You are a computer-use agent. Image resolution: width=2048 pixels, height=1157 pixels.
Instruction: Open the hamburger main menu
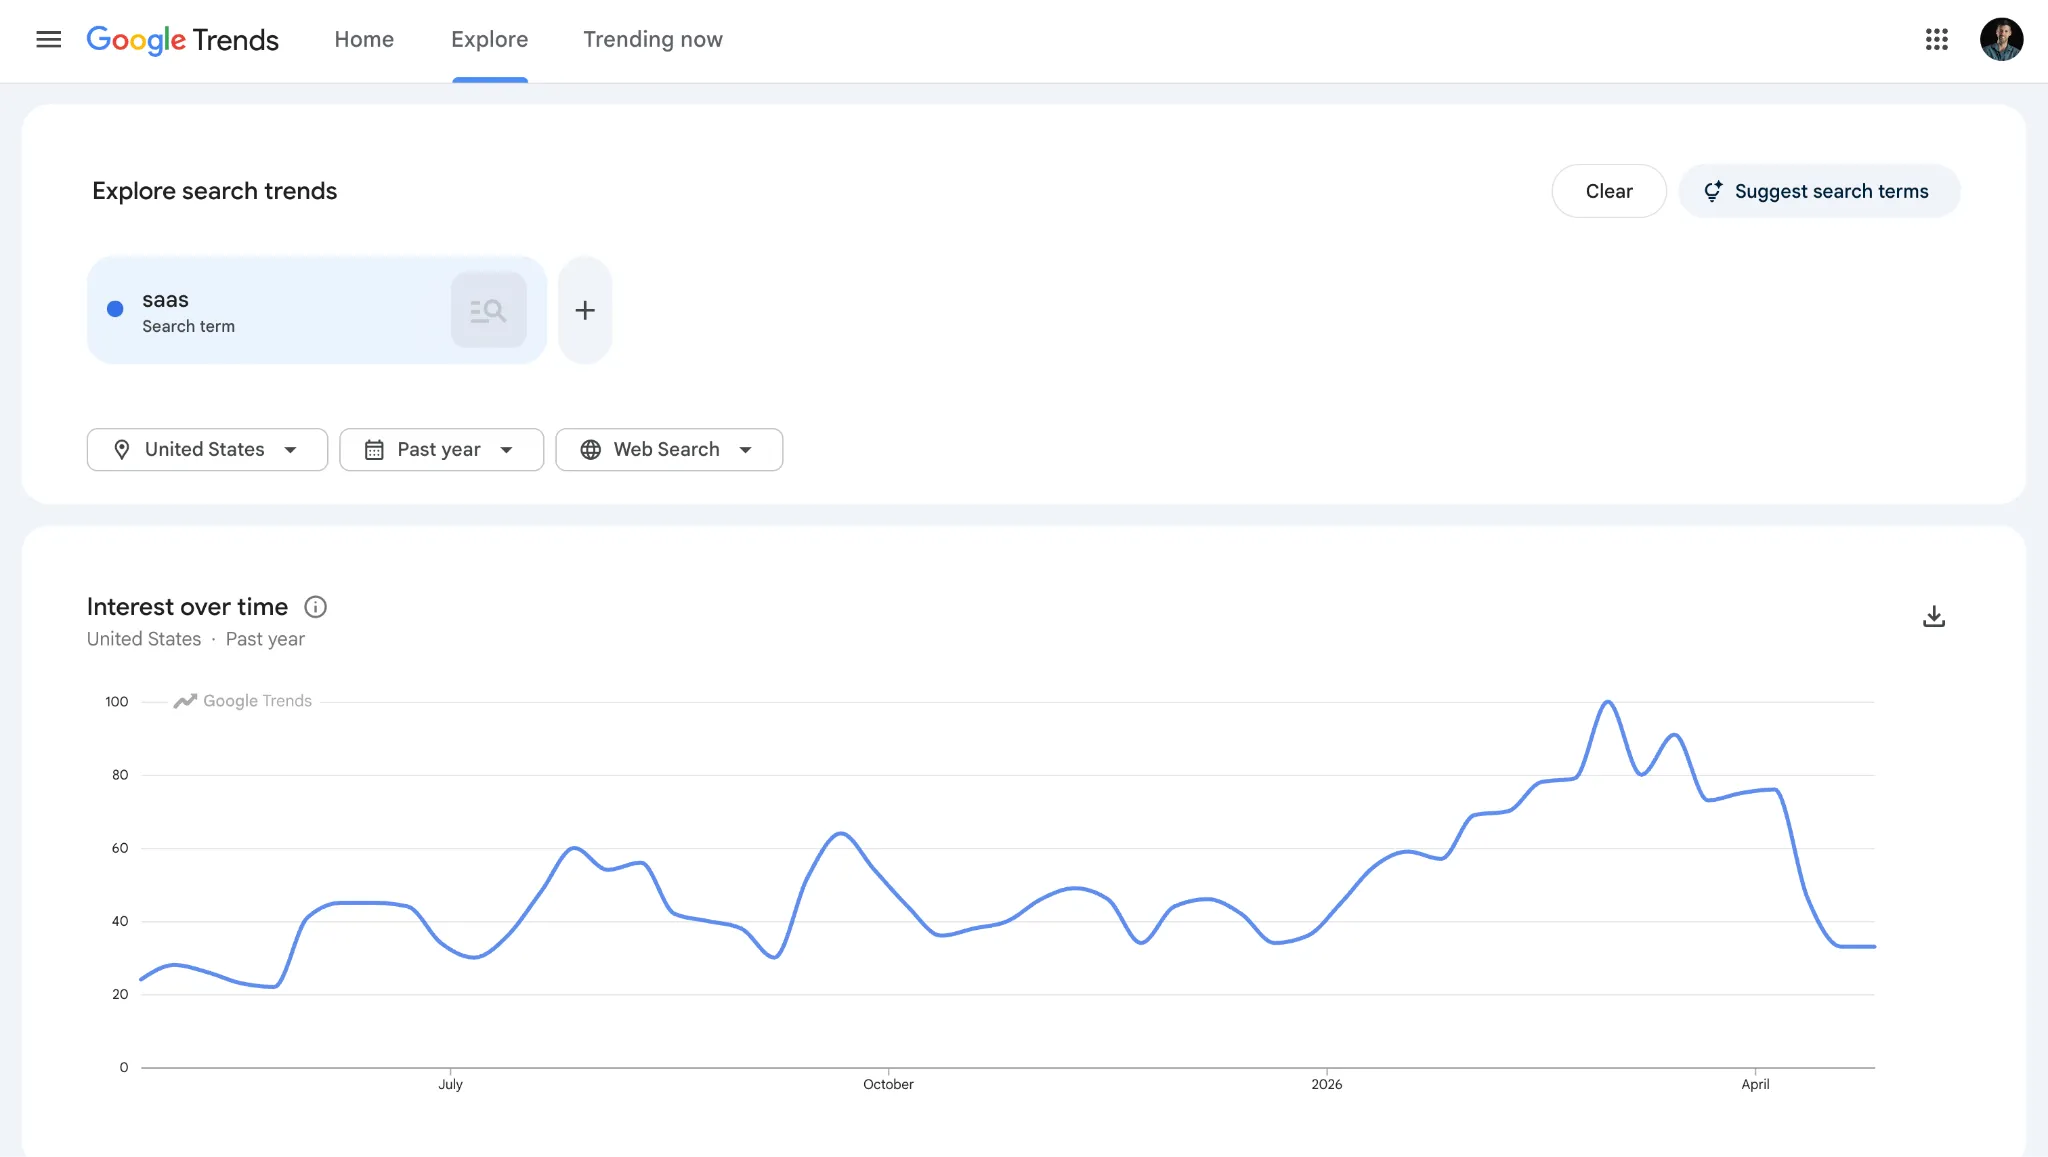pyautogui.click(x=48, y=39)
